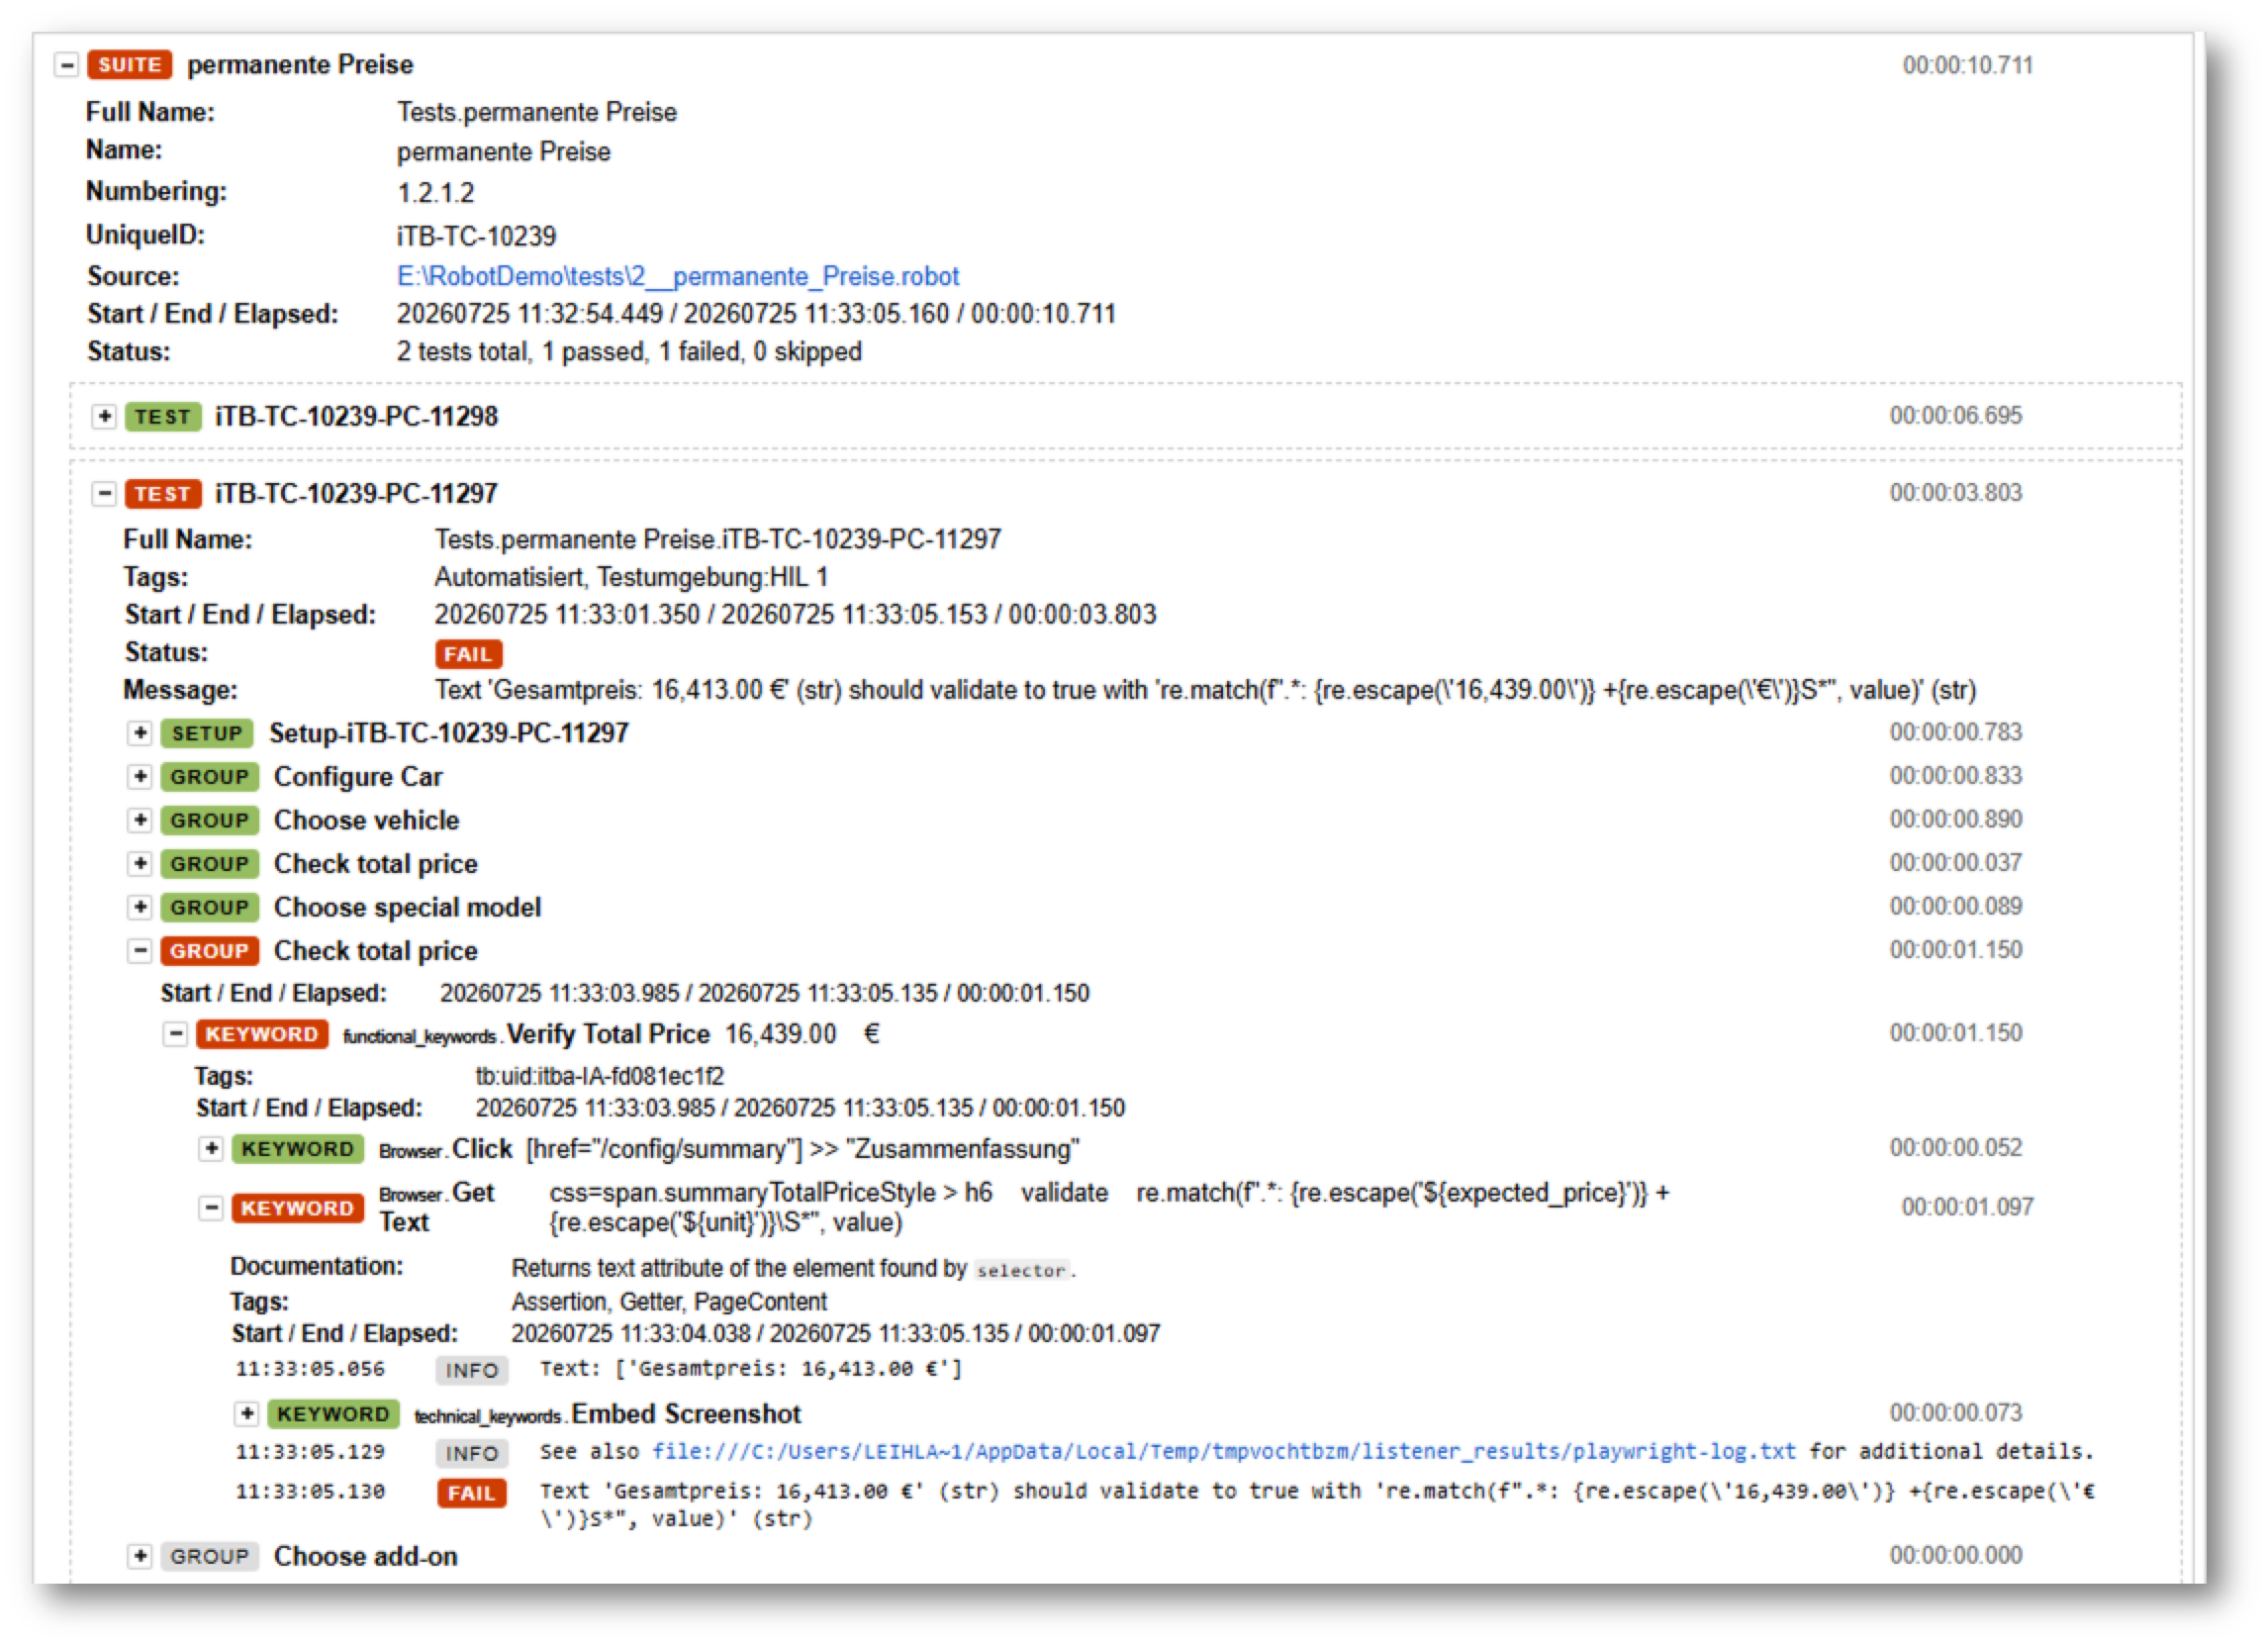Click red GROUP badge of Check total price
The height and width of the screenshot is (1645, 2268).
[210, 951]
